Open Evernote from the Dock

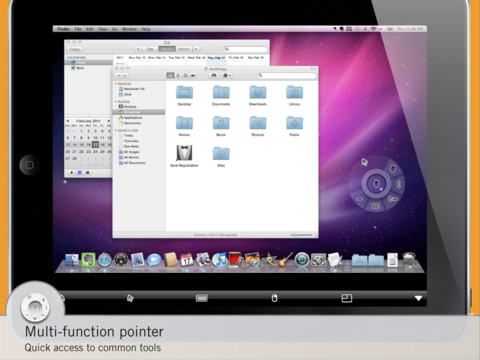(x=88, y=259)
